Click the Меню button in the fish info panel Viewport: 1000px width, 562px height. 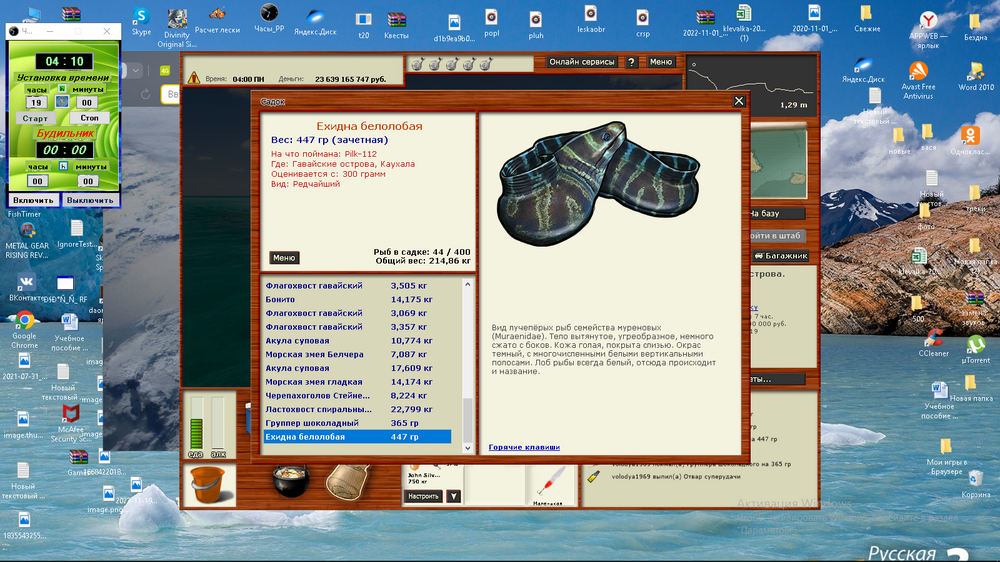pos(284,258)
